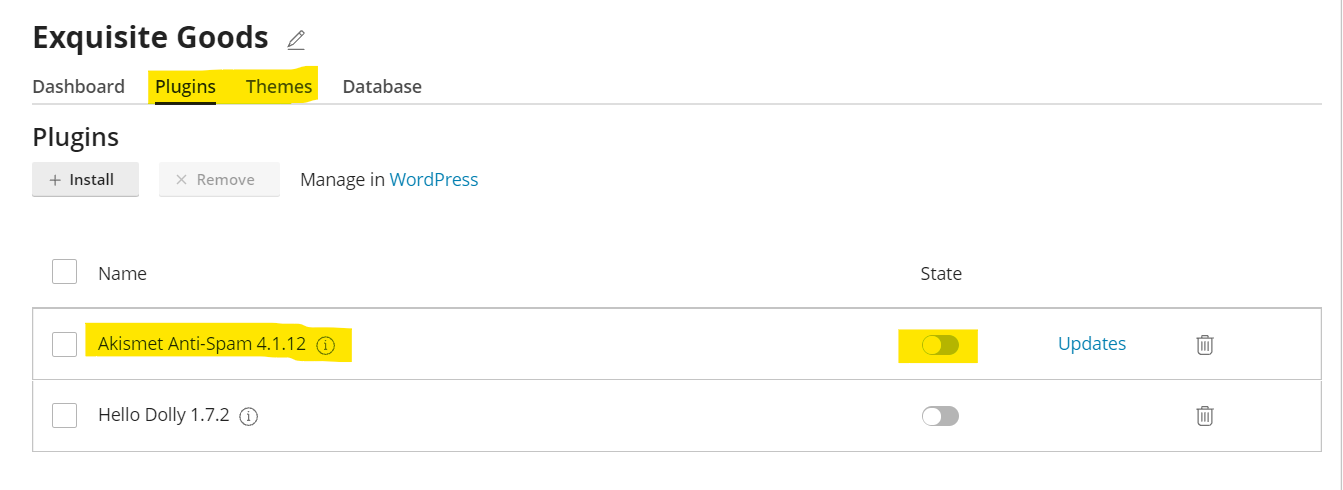
Task: Click the Name column header
Action: click(122, 273)
